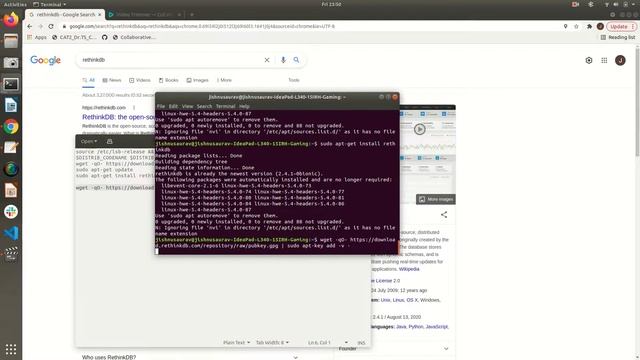Open RethinkDB: the open-source result link
This screenshot has height=360, width=640.
pyautogui.click(x=119, y=117)
